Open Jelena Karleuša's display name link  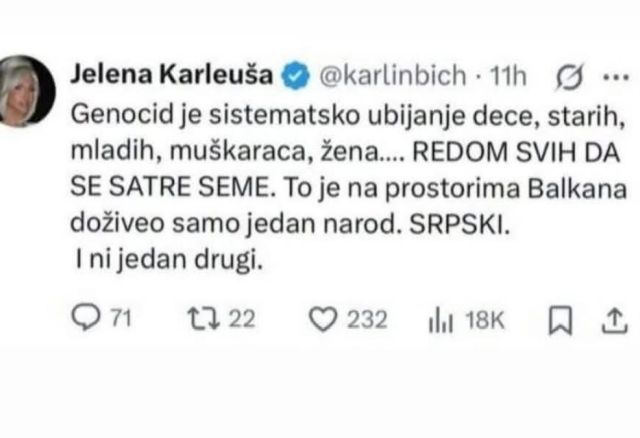pos(171,75)
